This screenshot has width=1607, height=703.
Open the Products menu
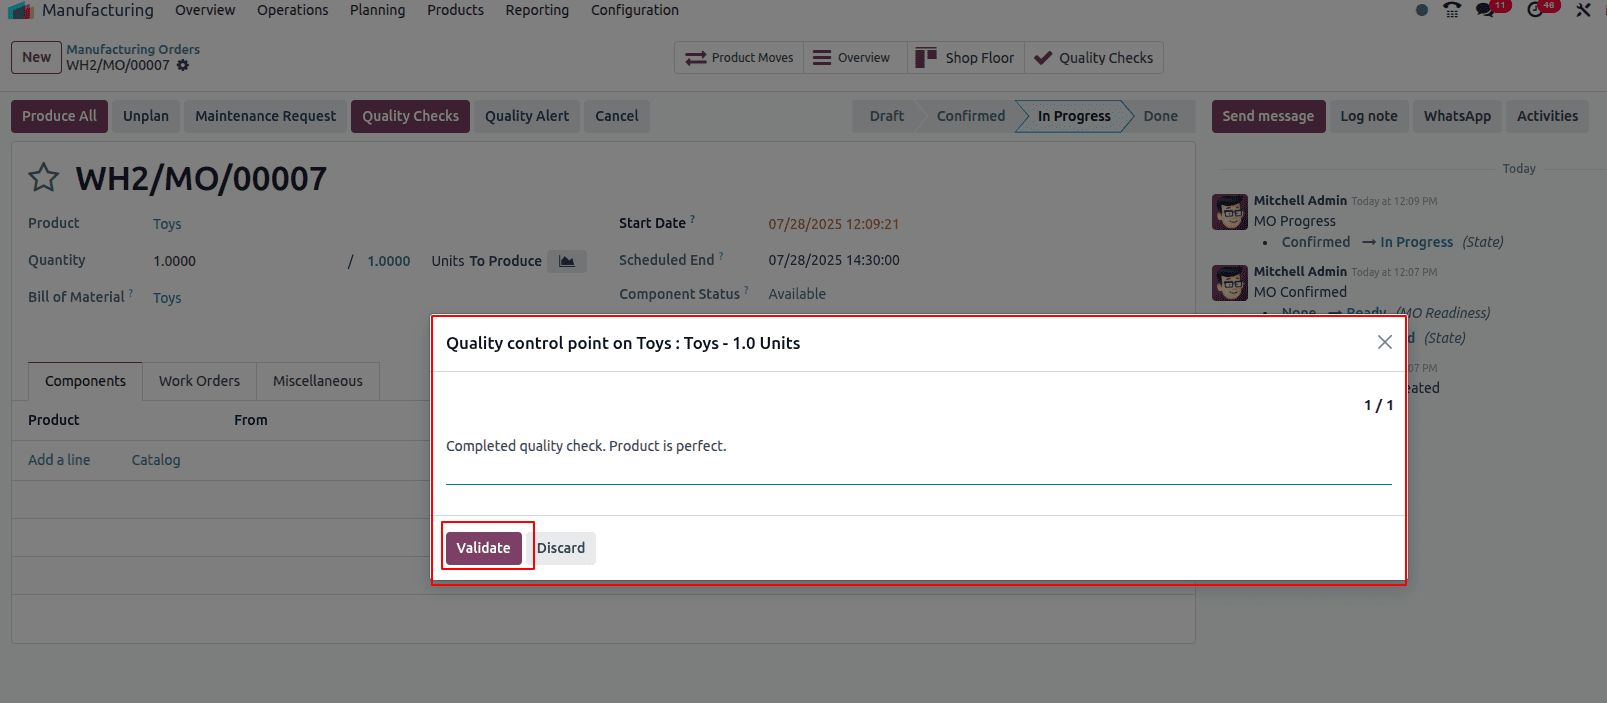click(456, 10)
